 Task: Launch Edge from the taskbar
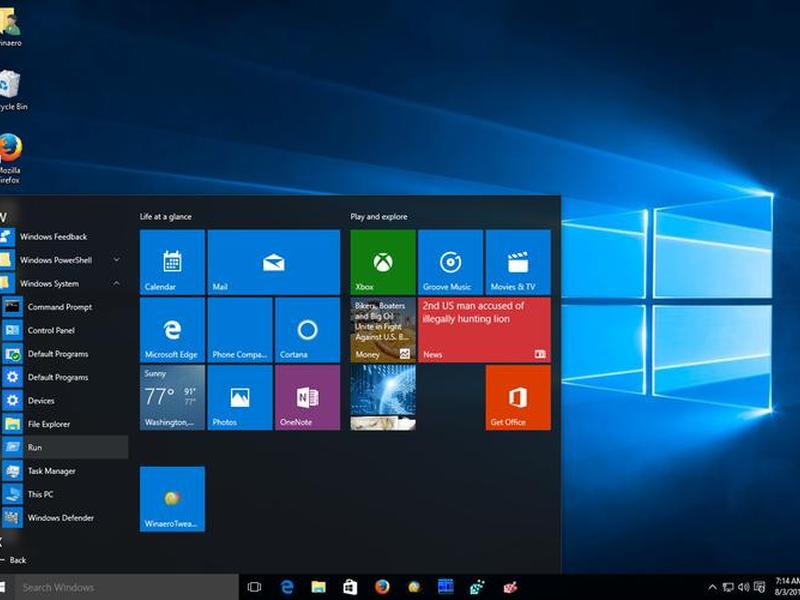coord(287,587)
